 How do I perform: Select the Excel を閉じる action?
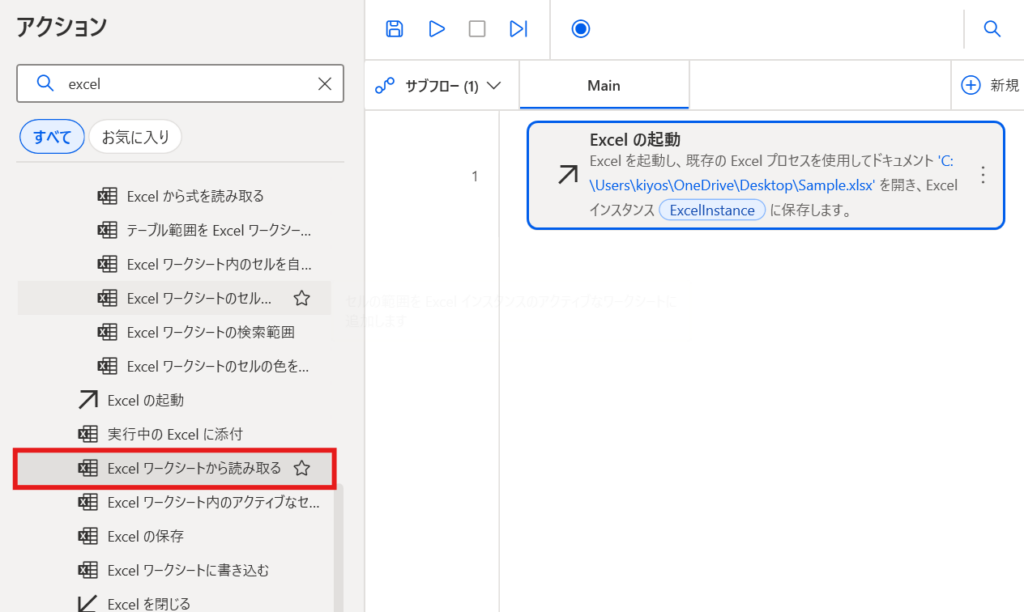[174, 602]
